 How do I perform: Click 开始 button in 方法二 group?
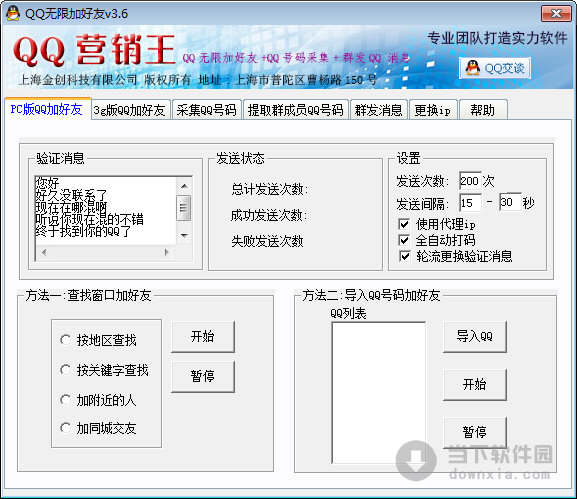[x=475, y=385]
